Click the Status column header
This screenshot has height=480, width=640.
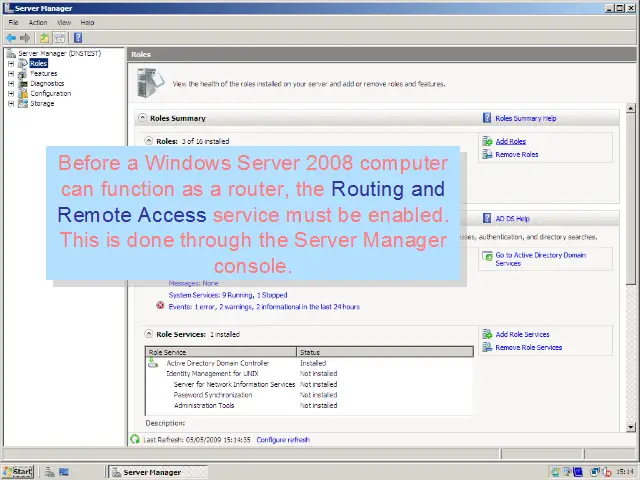385,352
